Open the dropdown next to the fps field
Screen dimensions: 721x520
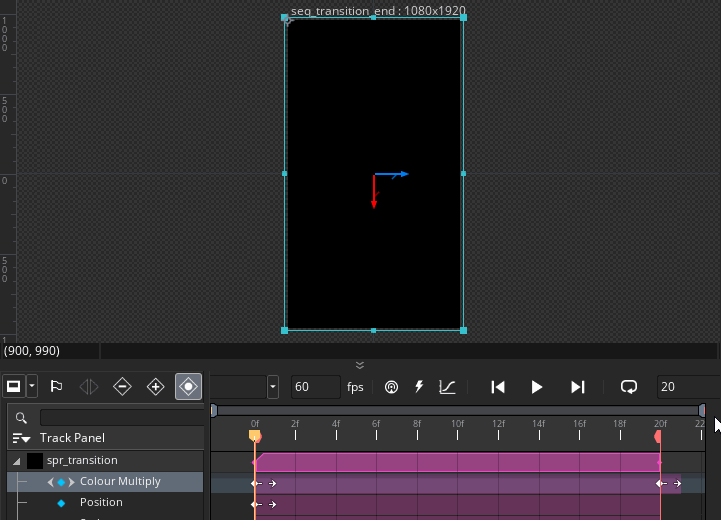click(x=273, y=387)
